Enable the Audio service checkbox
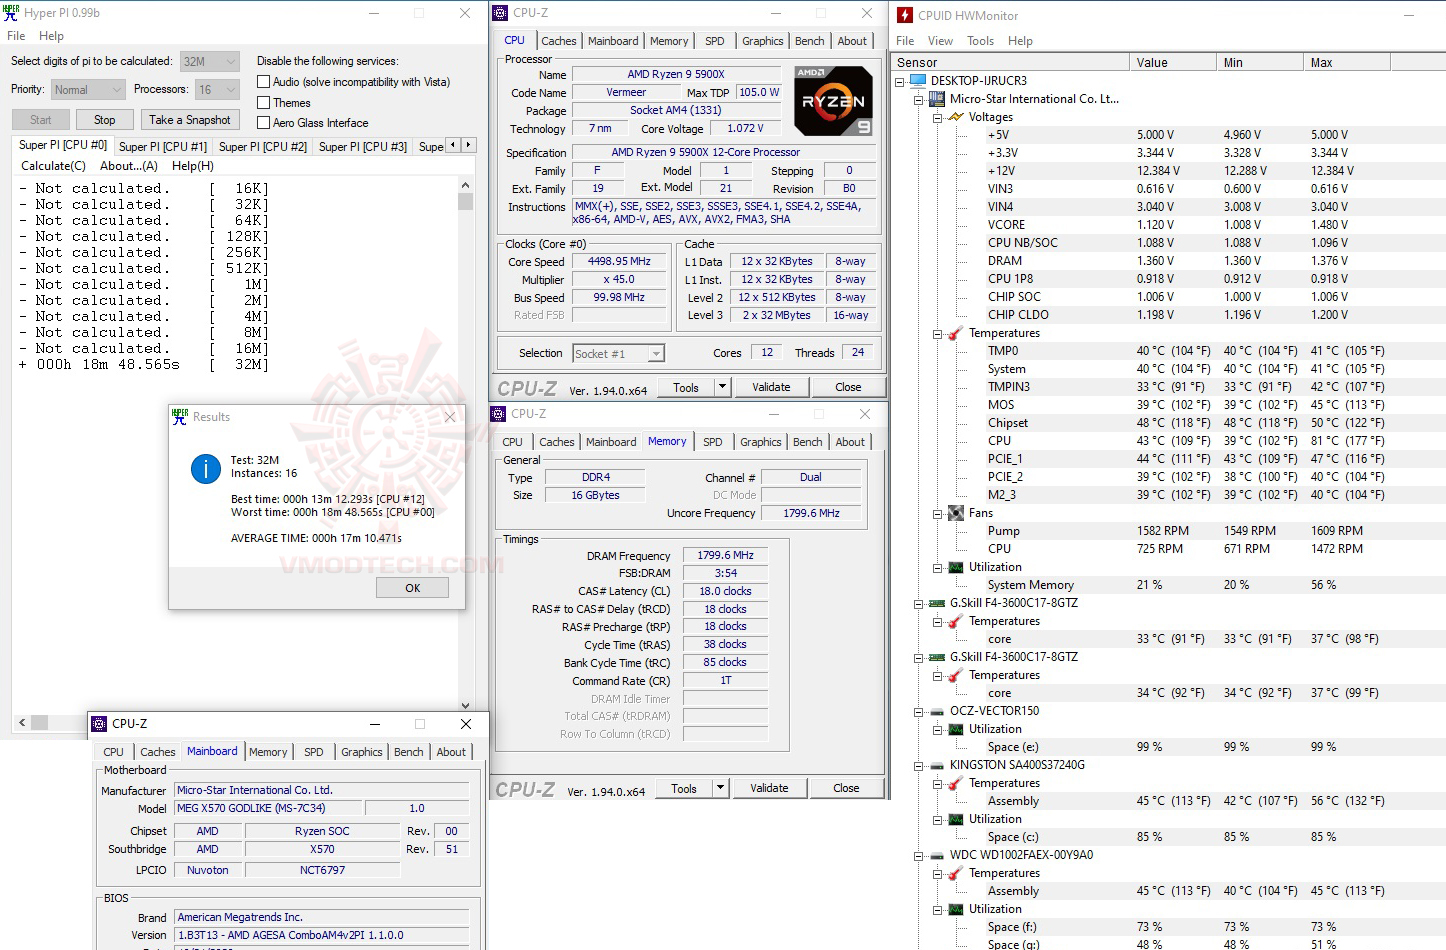This screenshot has height=950, width=1446. click(x=264, y=82)
